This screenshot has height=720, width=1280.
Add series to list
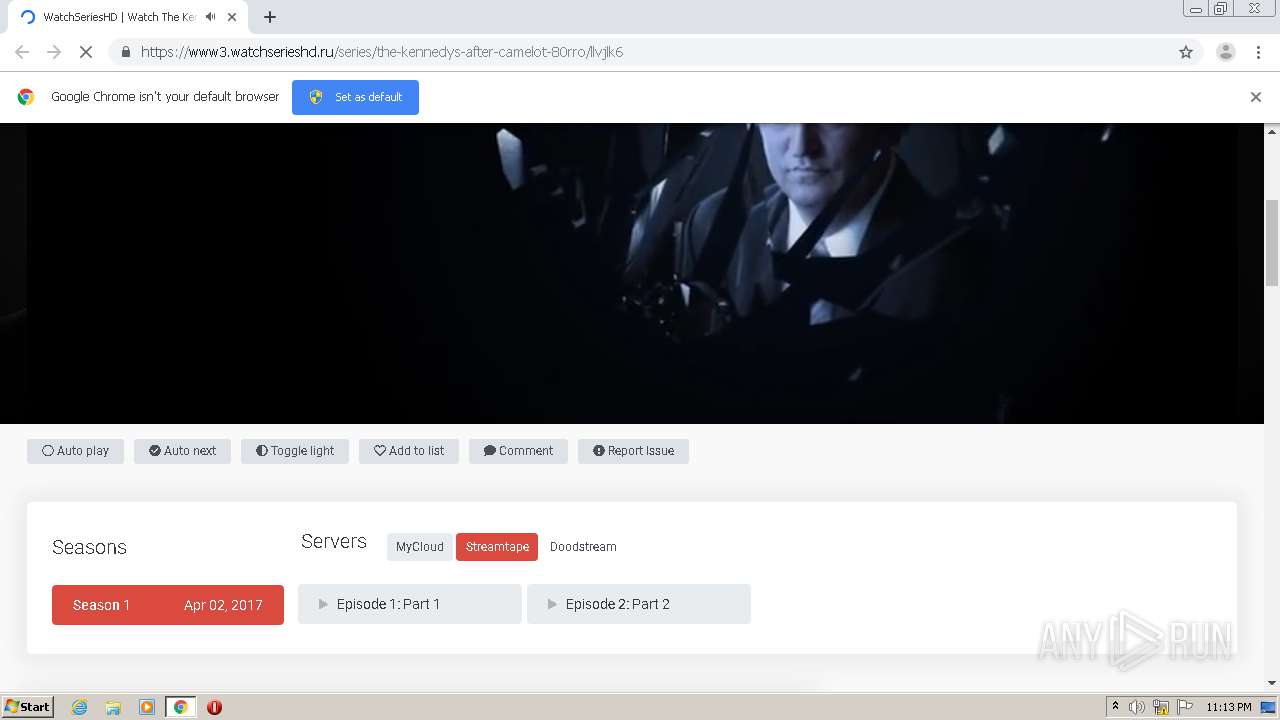coord(409,451)
